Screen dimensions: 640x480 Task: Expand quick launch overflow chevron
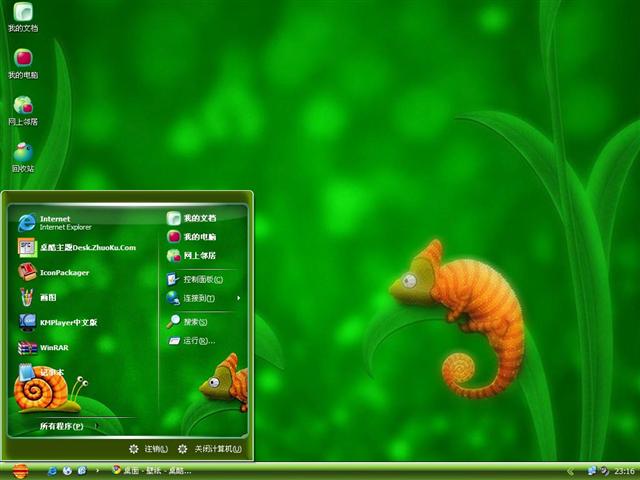(97, 471)
